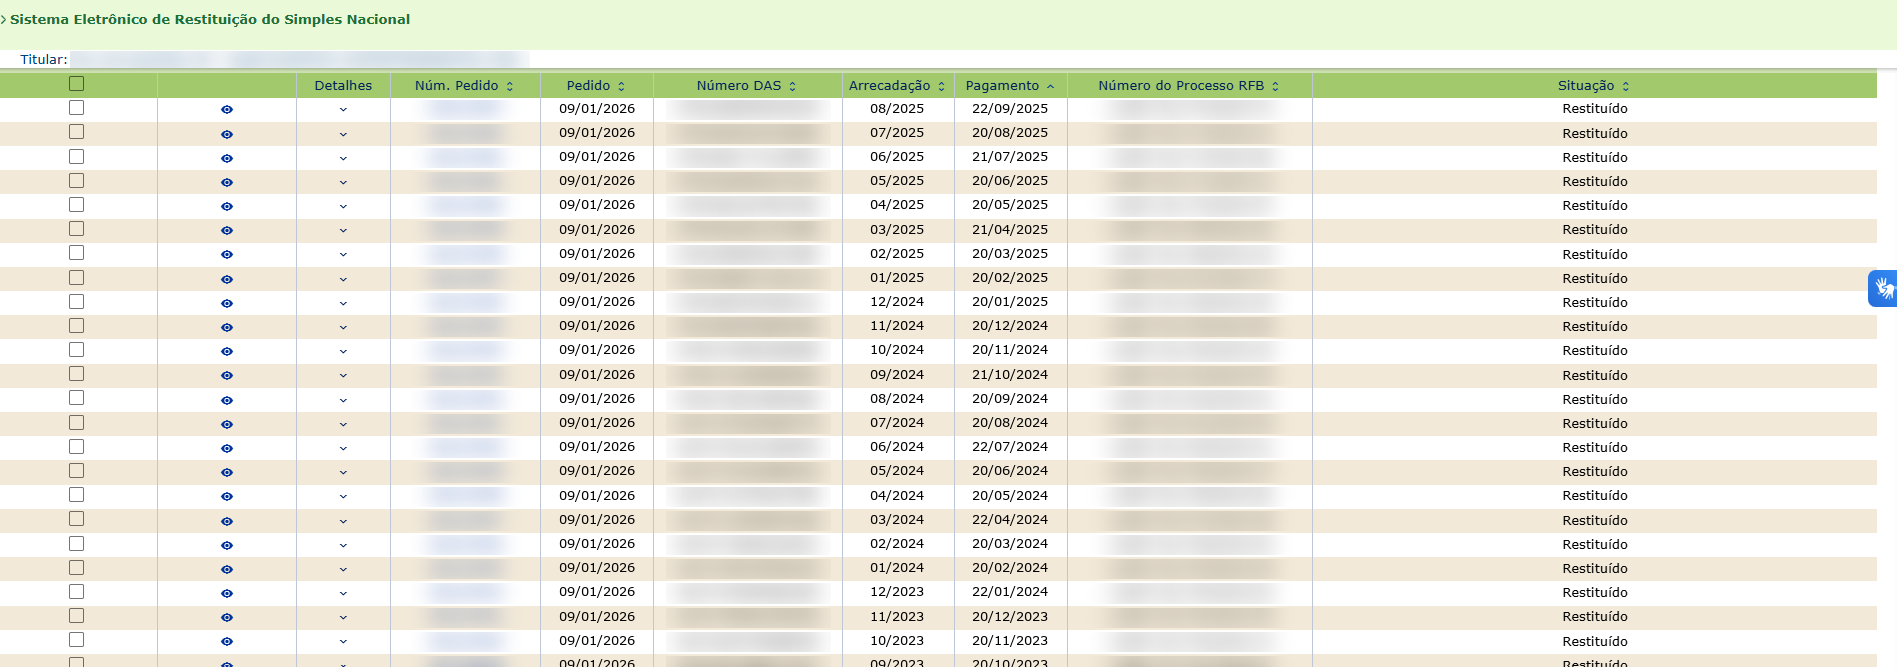The height and width of the screenshot is (667, 1897).
Task: Open the VLibras accessibility hand widget
Action: point(1883,288)
